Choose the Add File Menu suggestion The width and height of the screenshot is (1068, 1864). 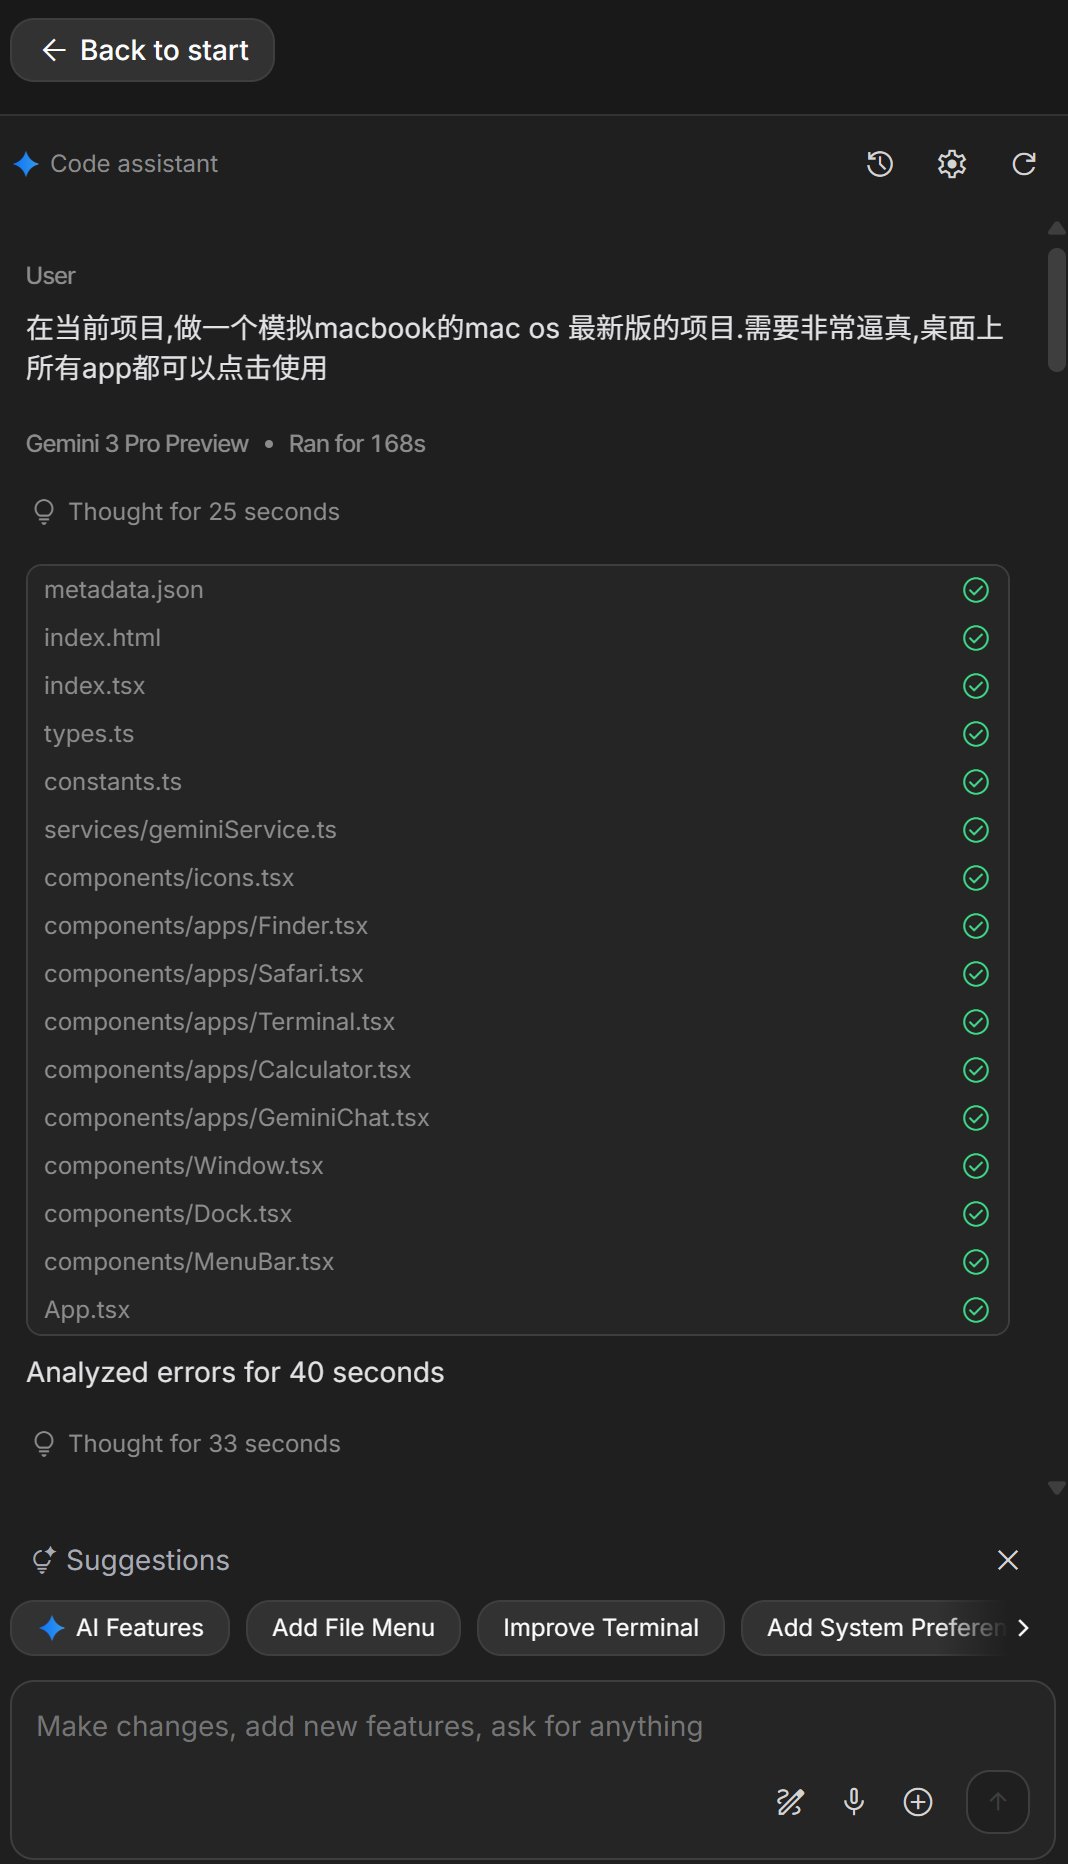click(x=353, y=1628)
